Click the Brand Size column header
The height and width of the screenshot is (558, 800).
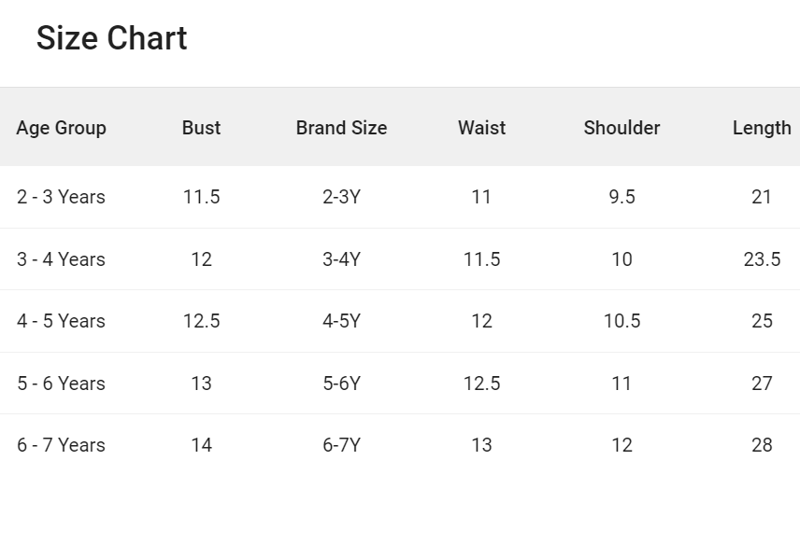tap(341, 128)
